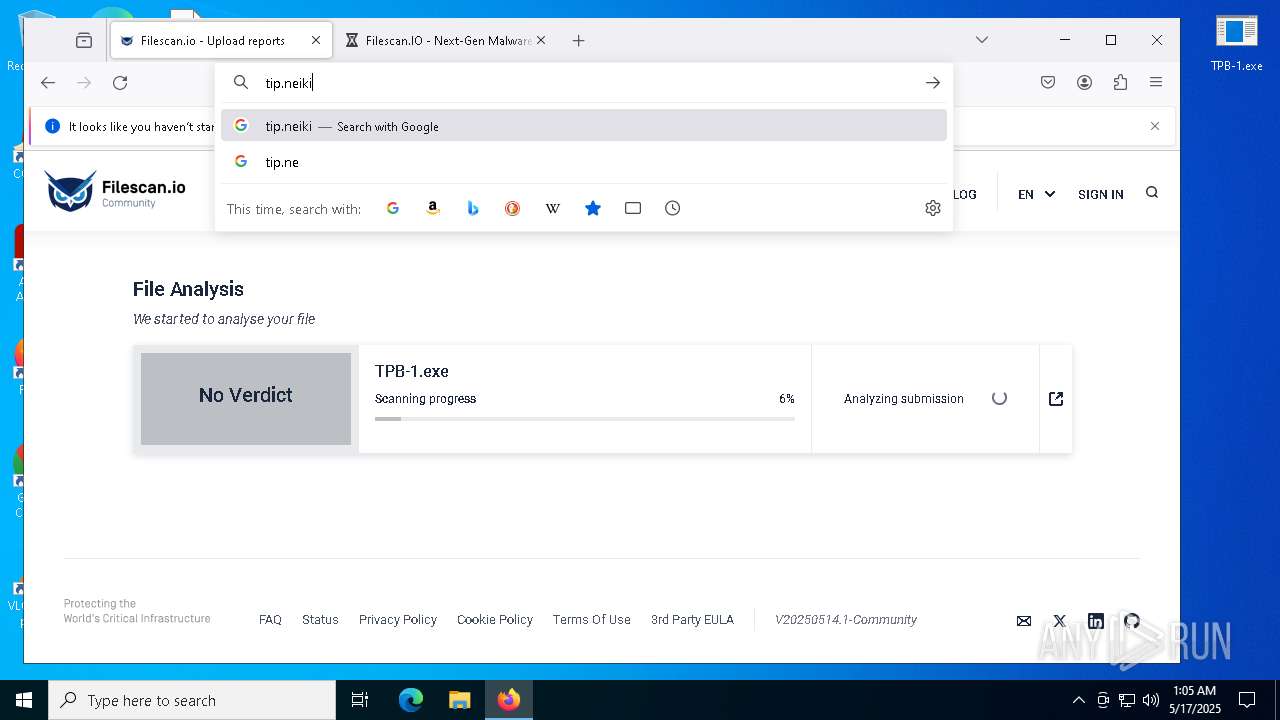Image resolution: width=1280 pixels, height=720 pixels.
Task: Open the Save to Pocket icon
Action: point(1048,83)
